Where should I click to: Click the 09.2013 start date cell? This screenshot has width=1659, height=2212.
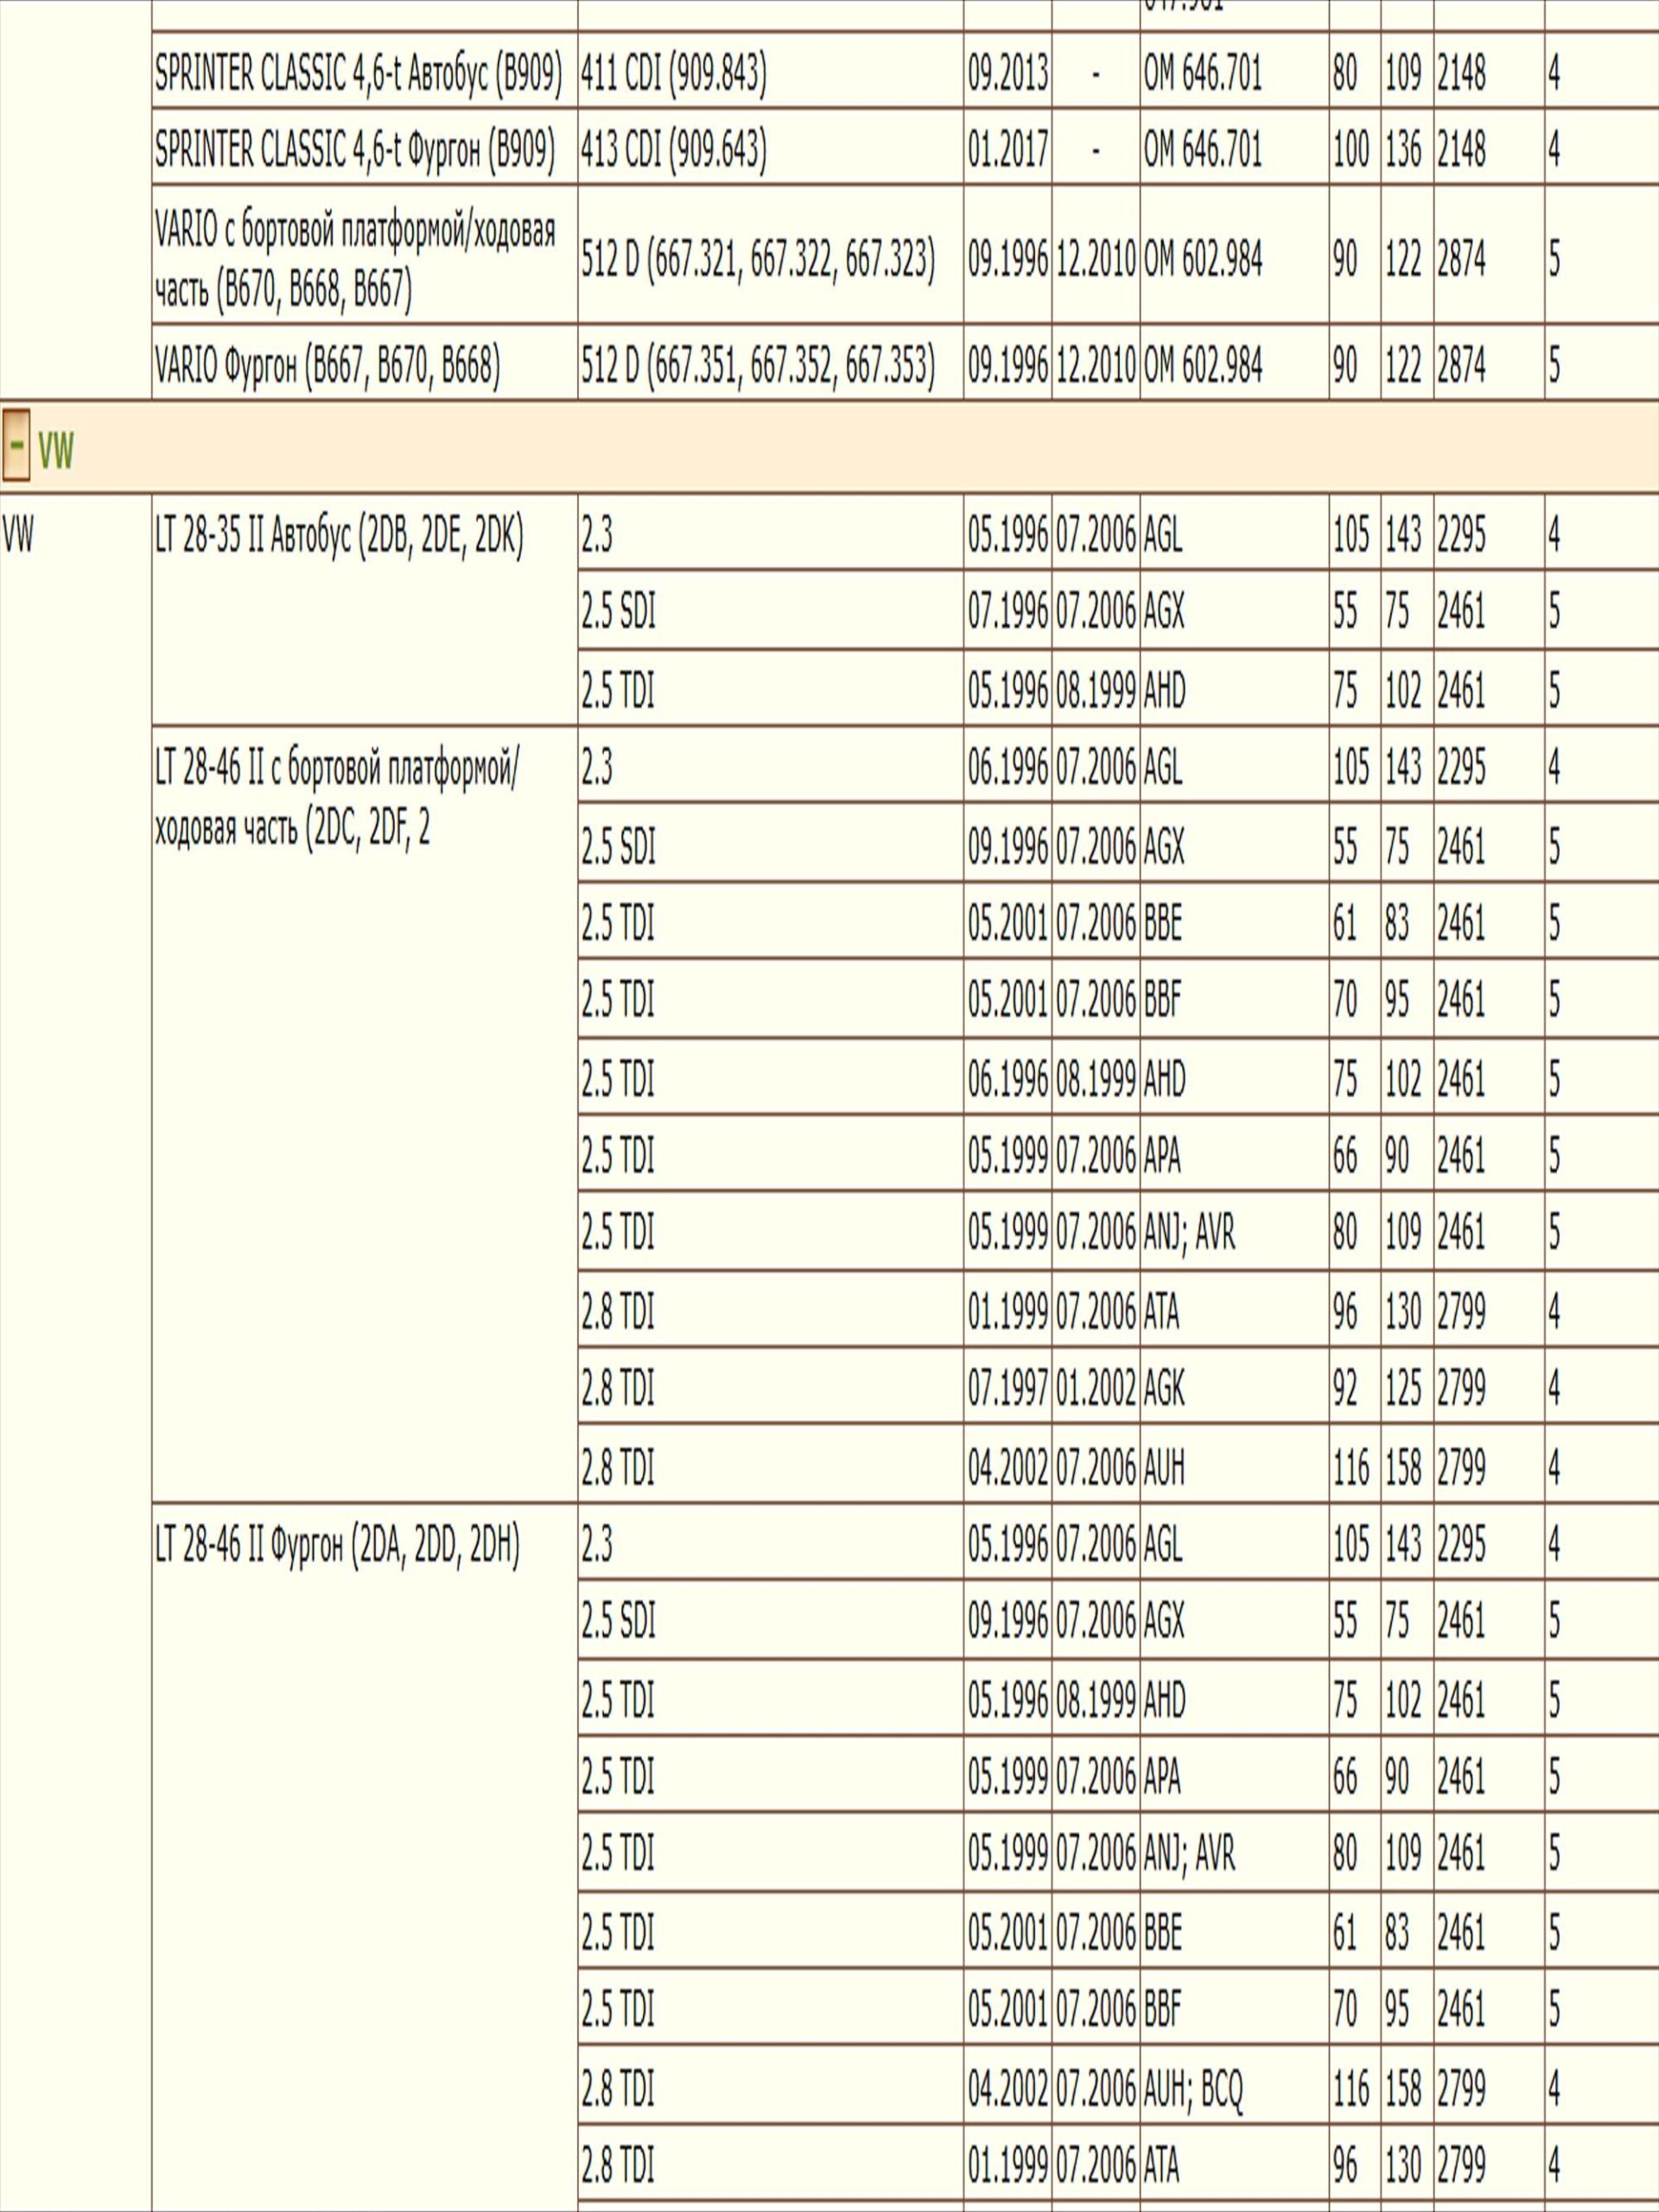(1007, 72)
